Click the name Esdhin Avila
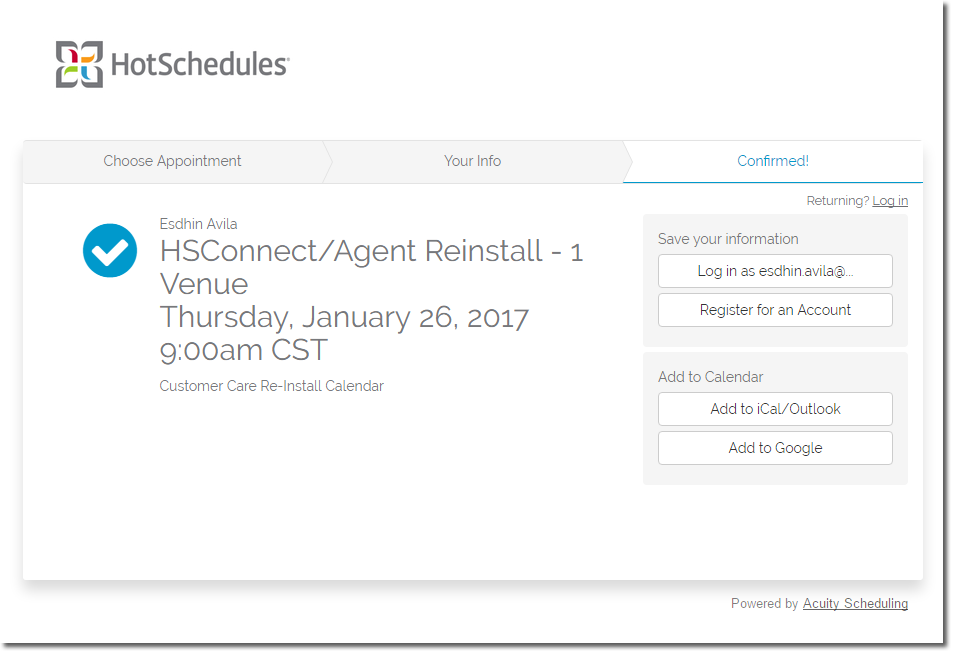 [198, 224]
